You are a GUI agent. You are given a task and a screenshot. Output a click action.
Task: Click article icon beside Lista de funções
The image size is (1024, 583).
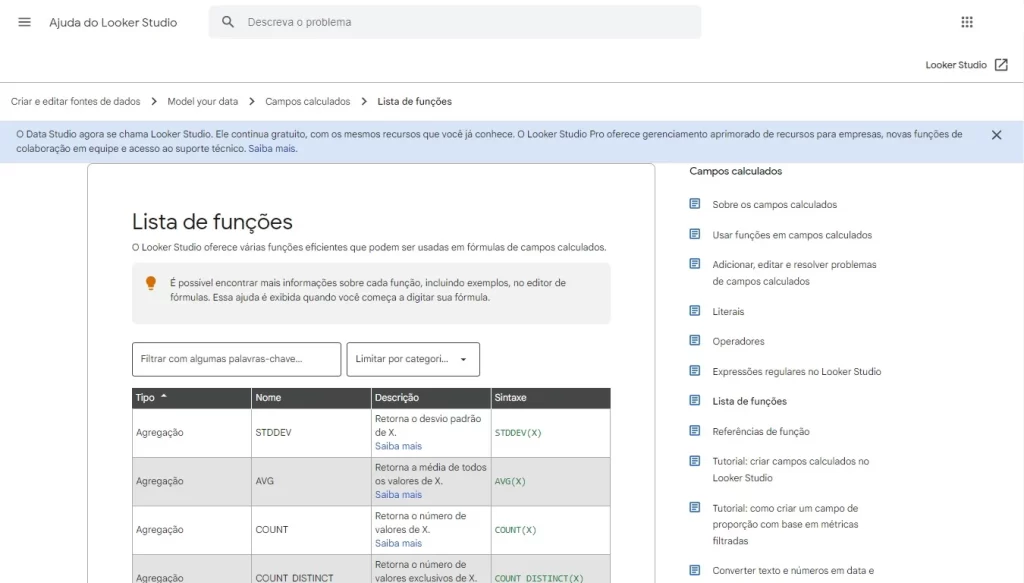click(x=695, y=400)
